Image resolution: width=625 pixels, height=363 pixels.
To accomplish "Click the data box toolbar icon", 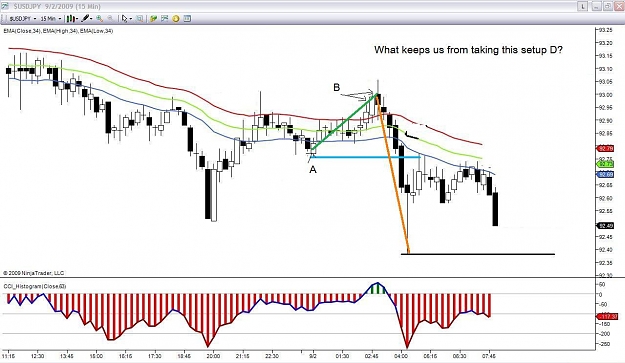I will pyautogui.click(x=140, y=19).
